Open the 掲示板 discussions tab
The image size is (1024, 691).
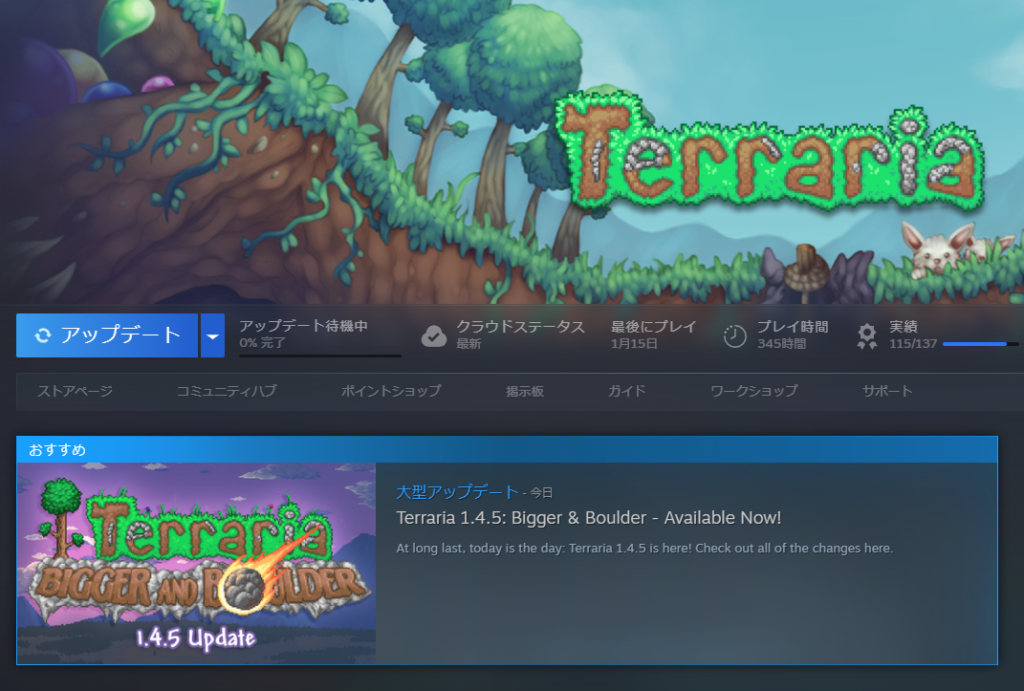(524, 391)
